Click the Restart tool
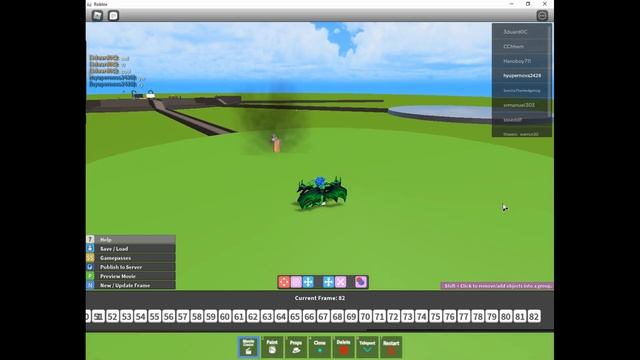640x360 pixels. tap(391, 347)
